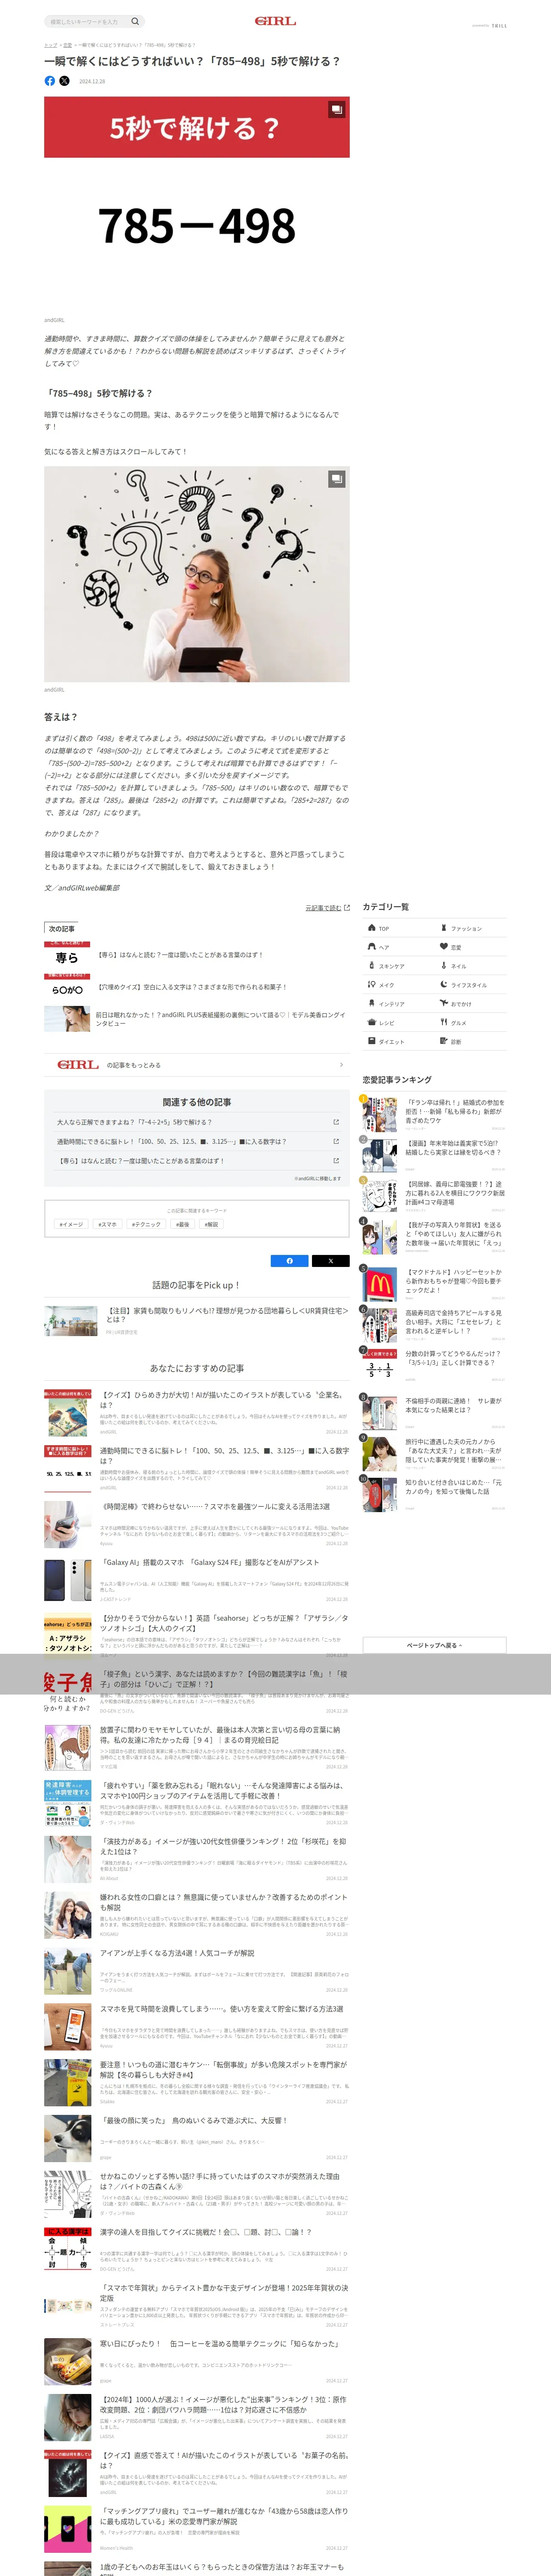551x2576 pixels.
Task: Click the ダイエット category icon
Action: [x=372, y=1042]
